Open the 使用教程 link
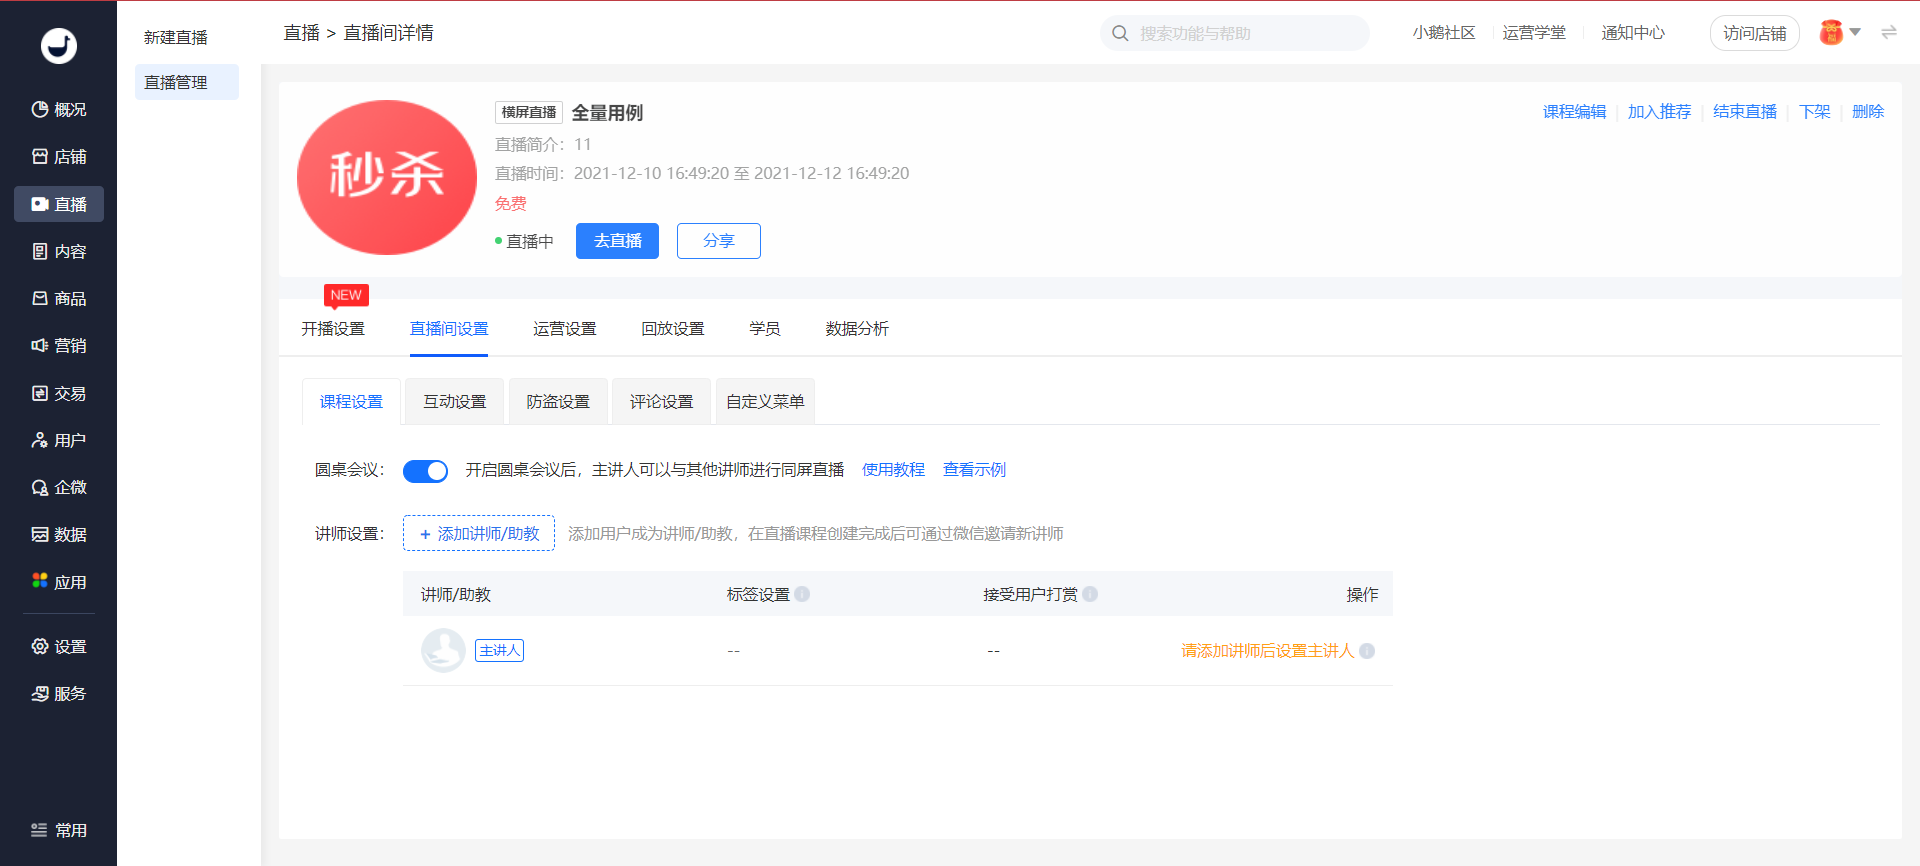This screenshot has height=866, width=1920. (893, 470)
